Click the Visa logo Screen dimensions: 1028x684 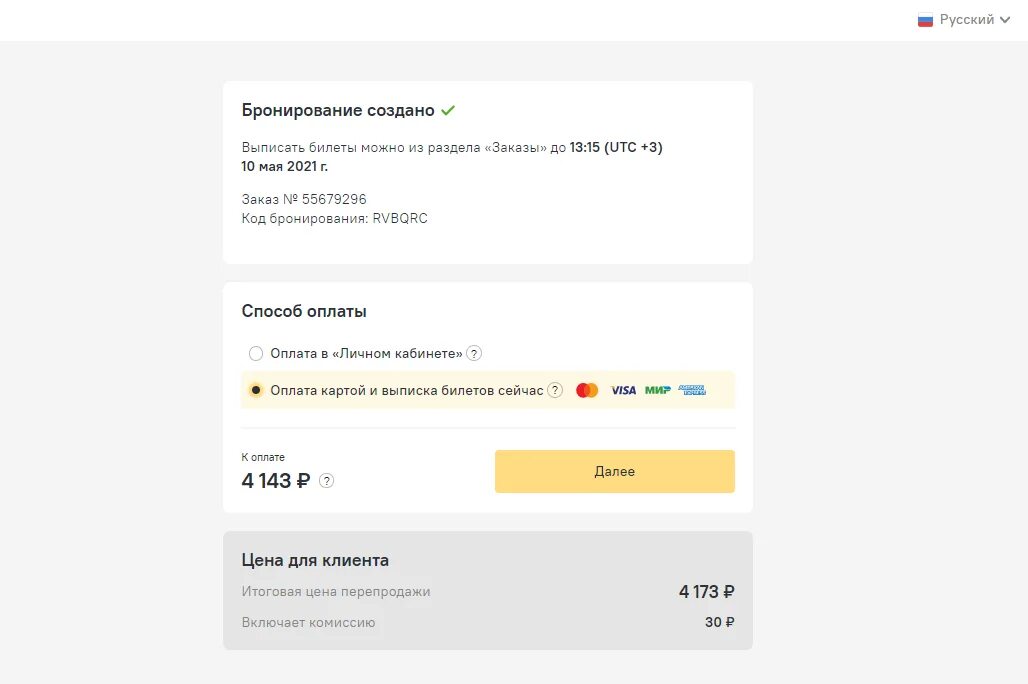coord(623,390)
